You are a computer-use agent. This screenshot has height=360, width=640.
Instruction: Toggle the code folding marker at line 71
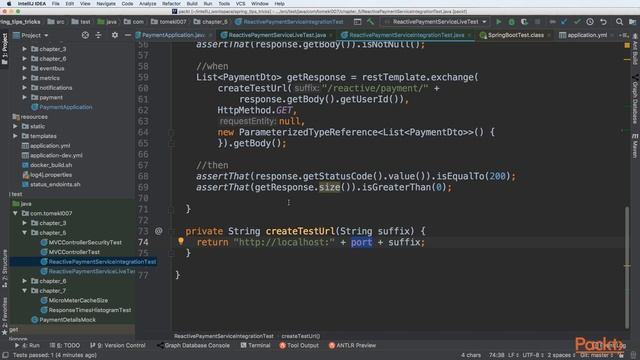171,209
